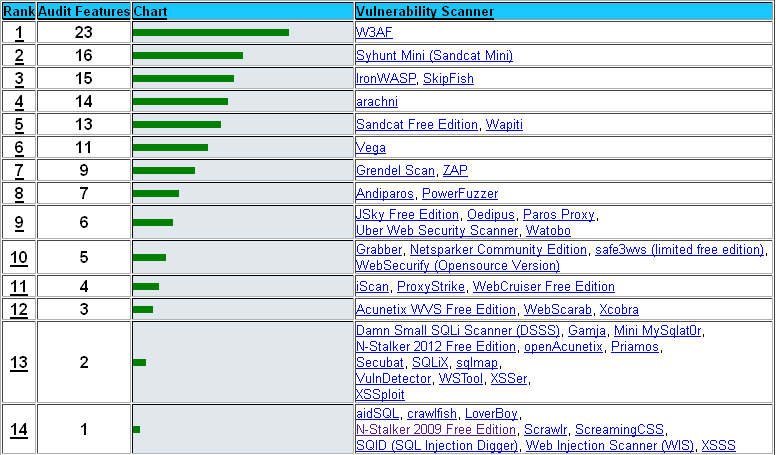The image size is (776, 455).
Task: Open the Scrawlr link
Action: pos(545,430)
